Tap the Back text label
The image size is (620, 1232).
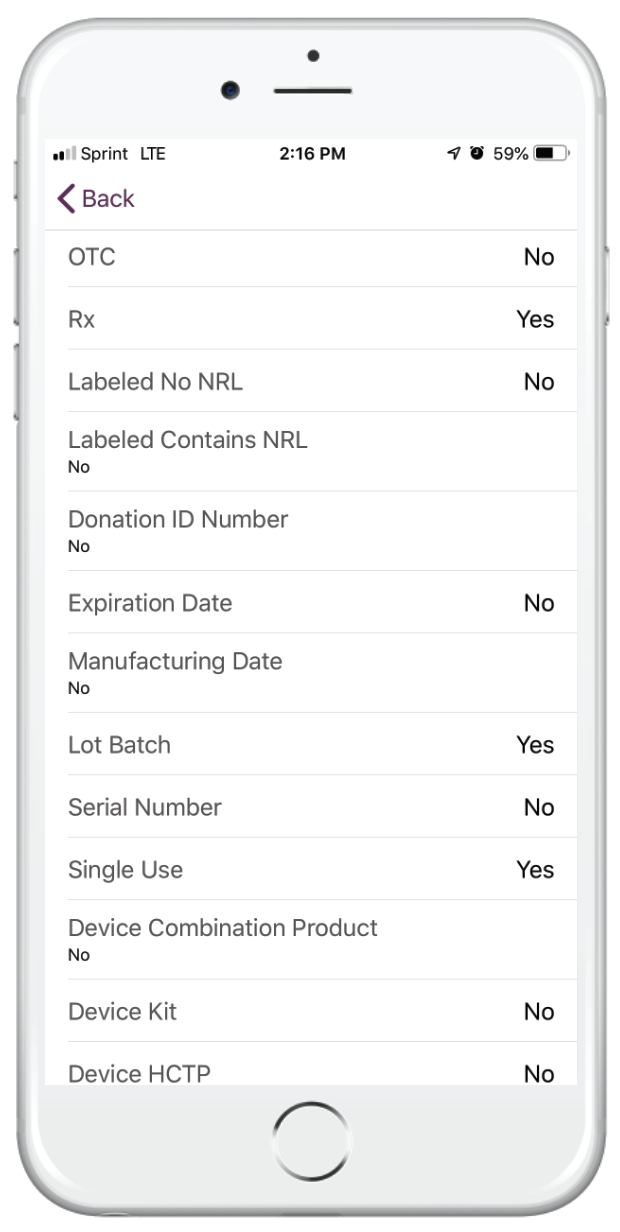click(x=108, y=198)
